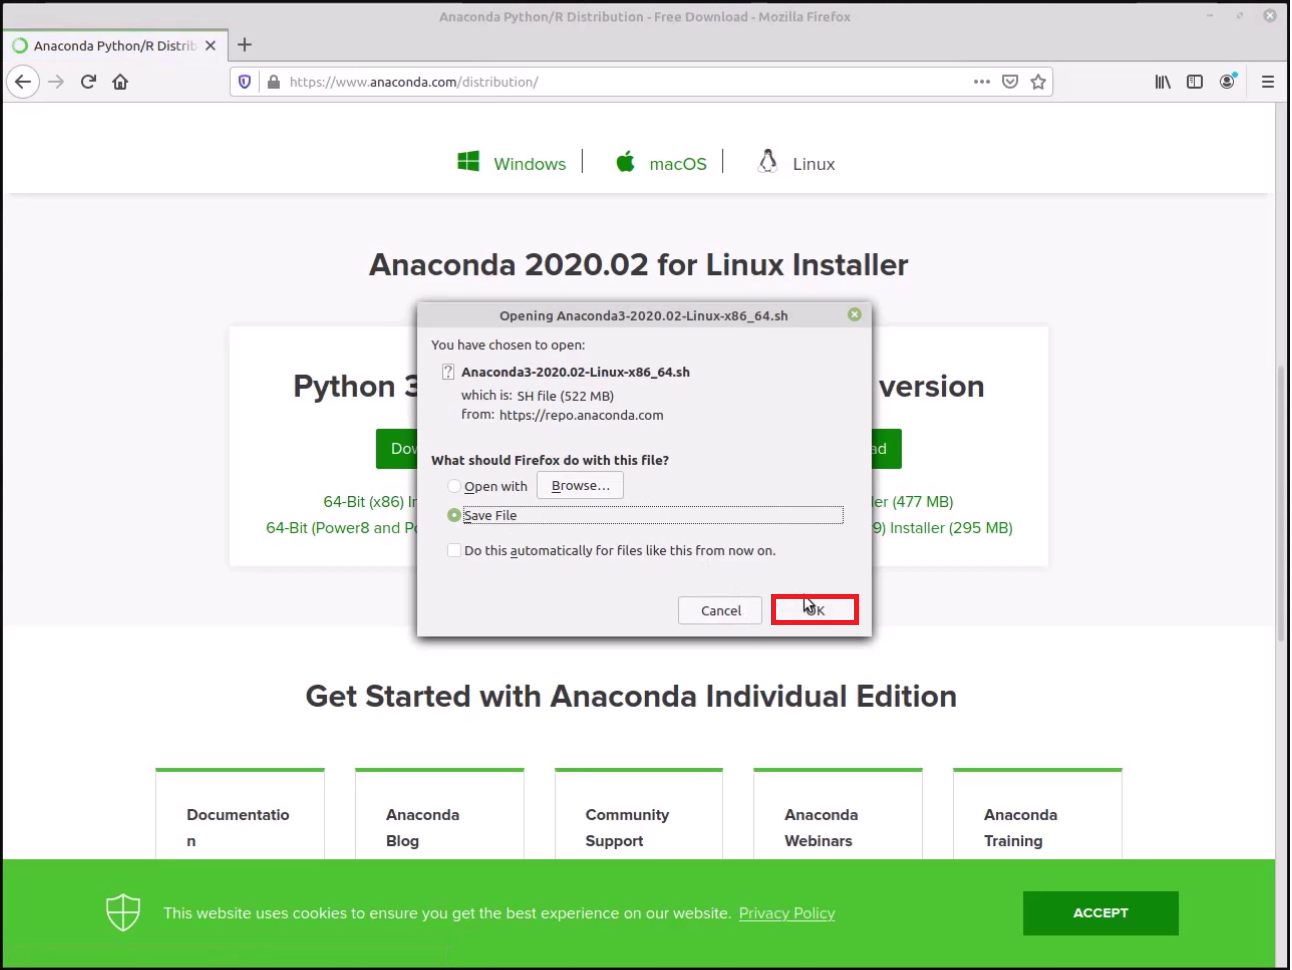Reload the Anaconda page
1292x970 pixels.
pos(88,82)
